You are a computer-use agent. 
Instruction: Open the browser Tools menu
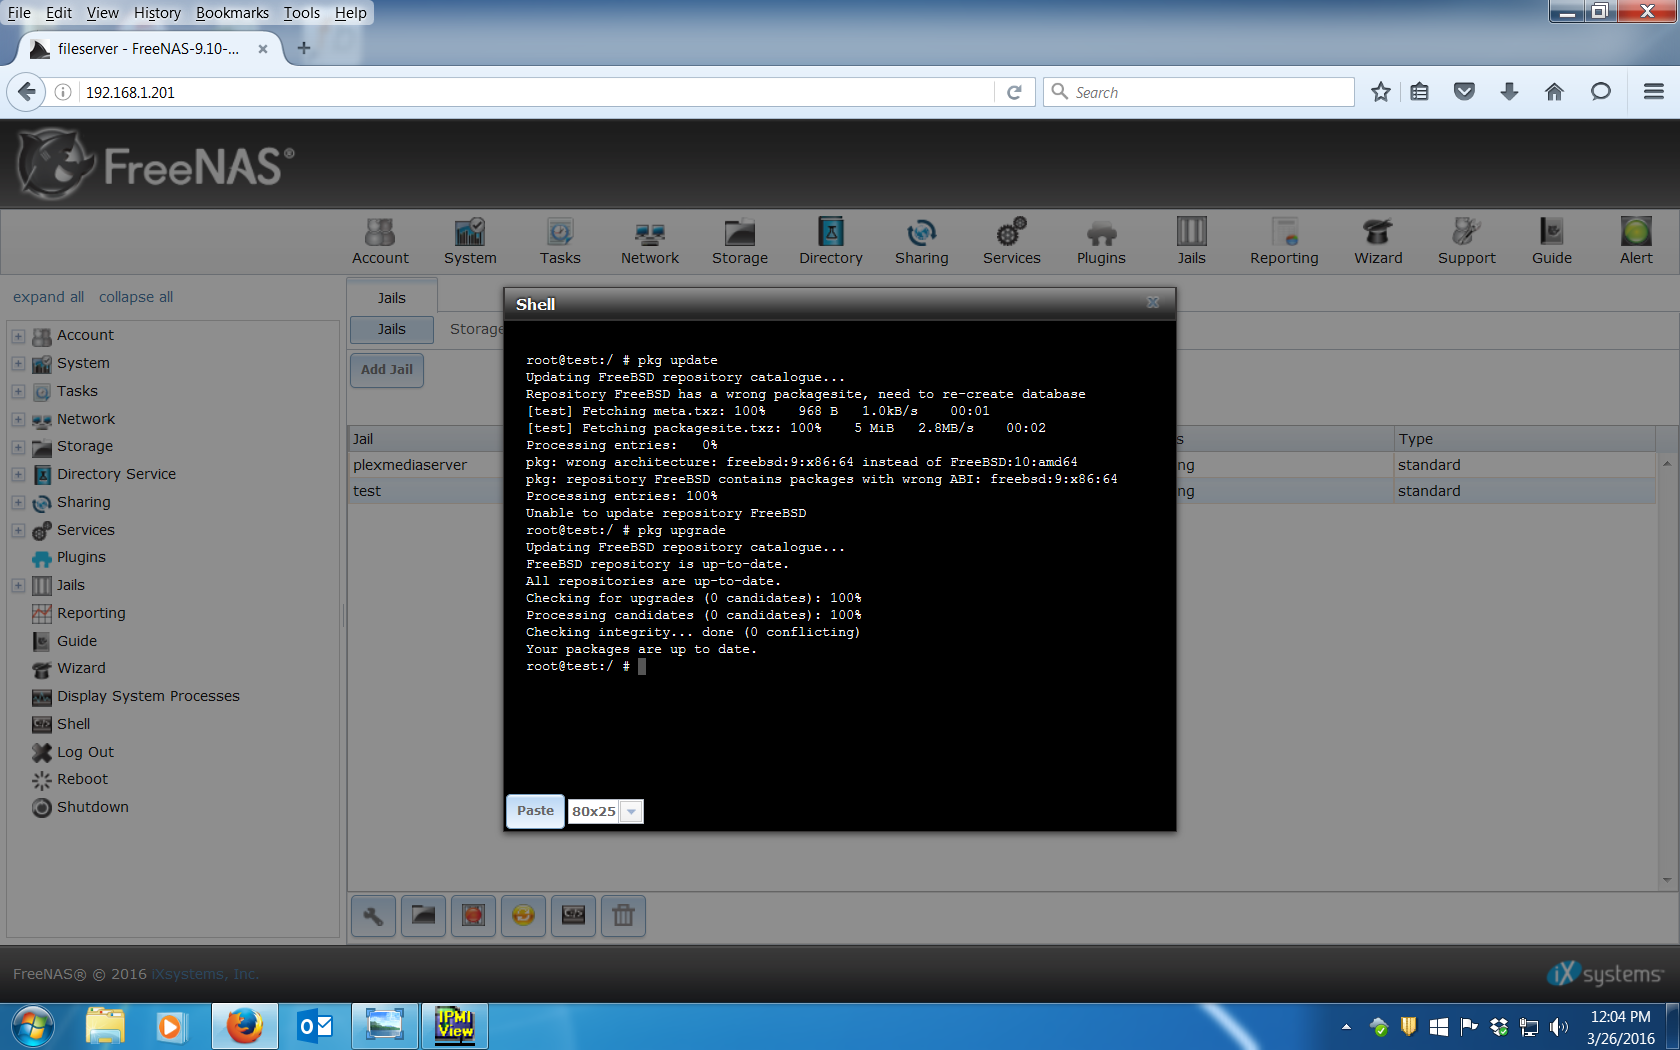click(x=301, y=13)
